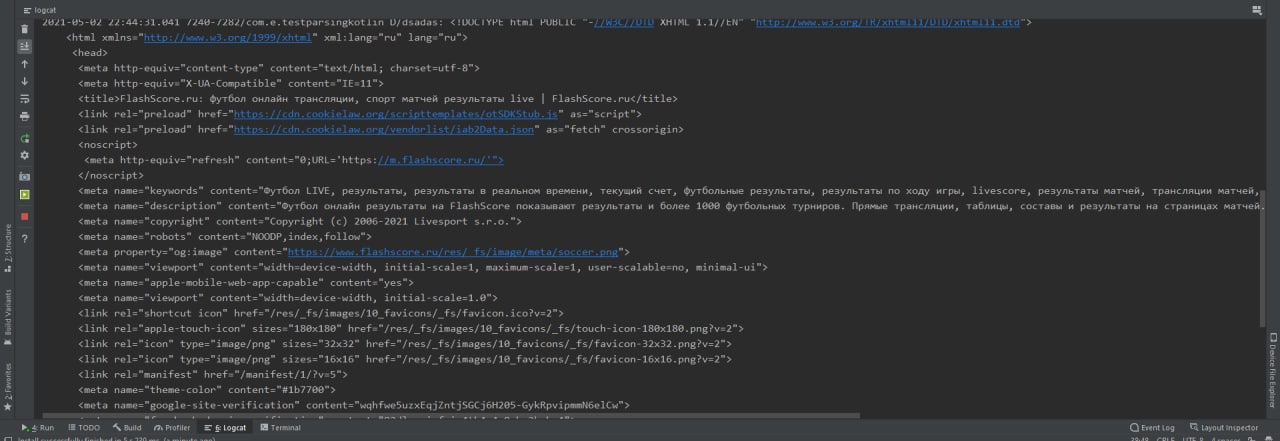
Task: Open the Profiler tool window tab
Action: (x=171, y=427)
